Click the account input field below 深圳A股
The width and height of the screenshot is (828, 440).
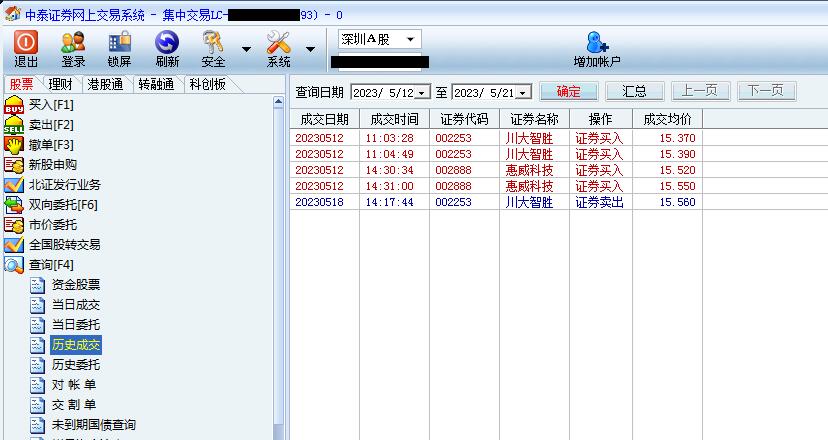tap(380, 62)
